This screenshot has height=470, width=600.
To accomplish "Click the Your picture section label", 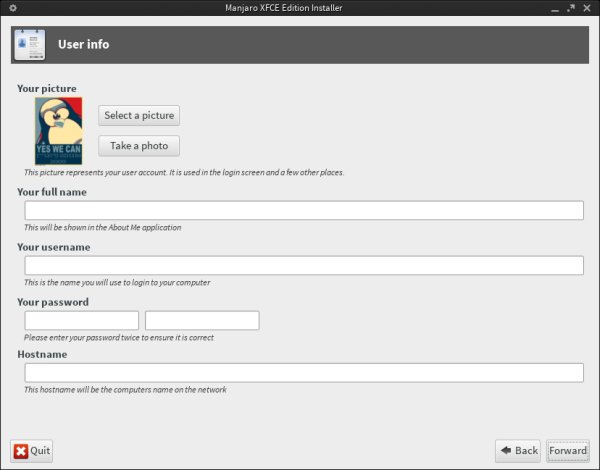I will click(x=46, y=89).
